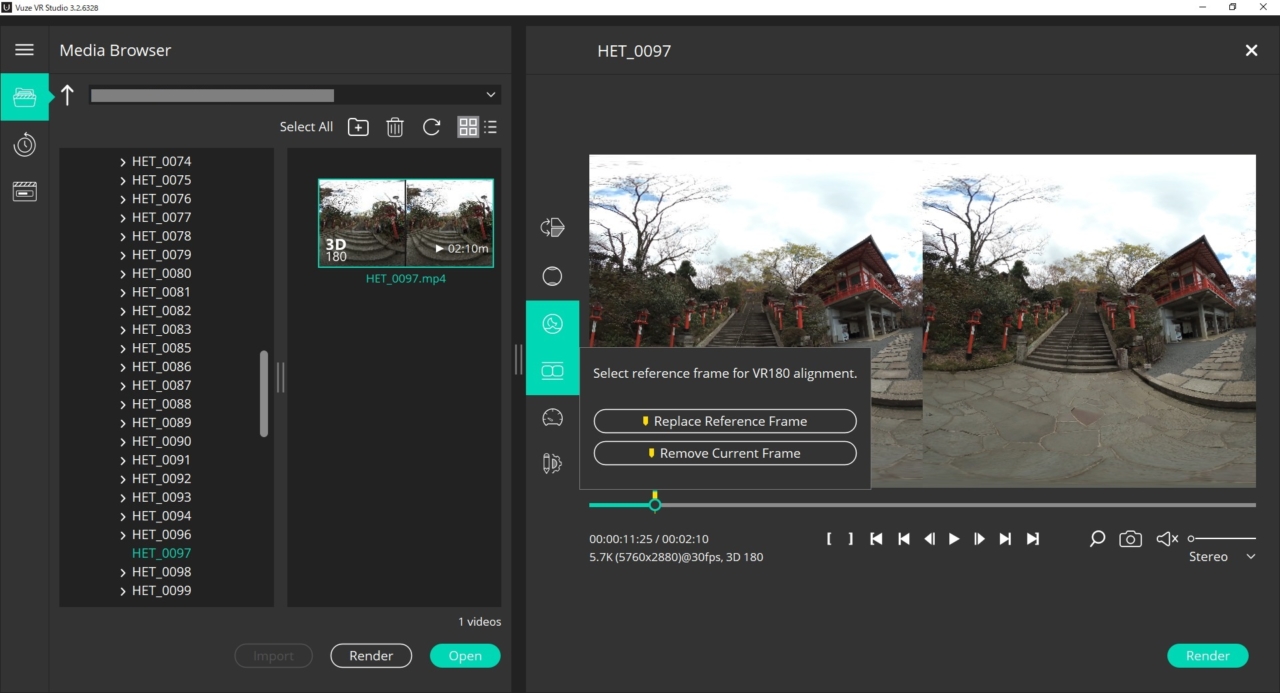Click Remove Current Frame
The width and height of the screenshot is (1280, 693).
click(x=725, y=453)
